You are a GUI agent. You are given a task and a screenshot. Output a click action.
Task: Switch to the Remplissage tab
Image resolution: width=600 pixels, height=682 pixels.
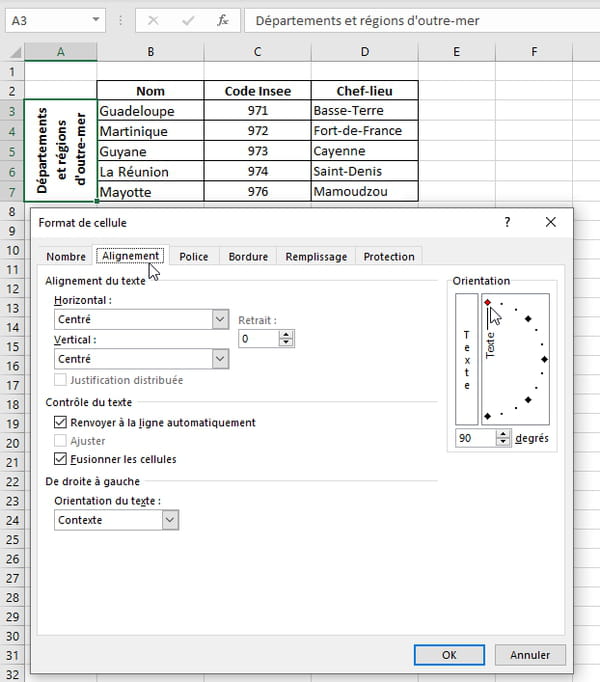pyautogui.click(x=316, y=256)
